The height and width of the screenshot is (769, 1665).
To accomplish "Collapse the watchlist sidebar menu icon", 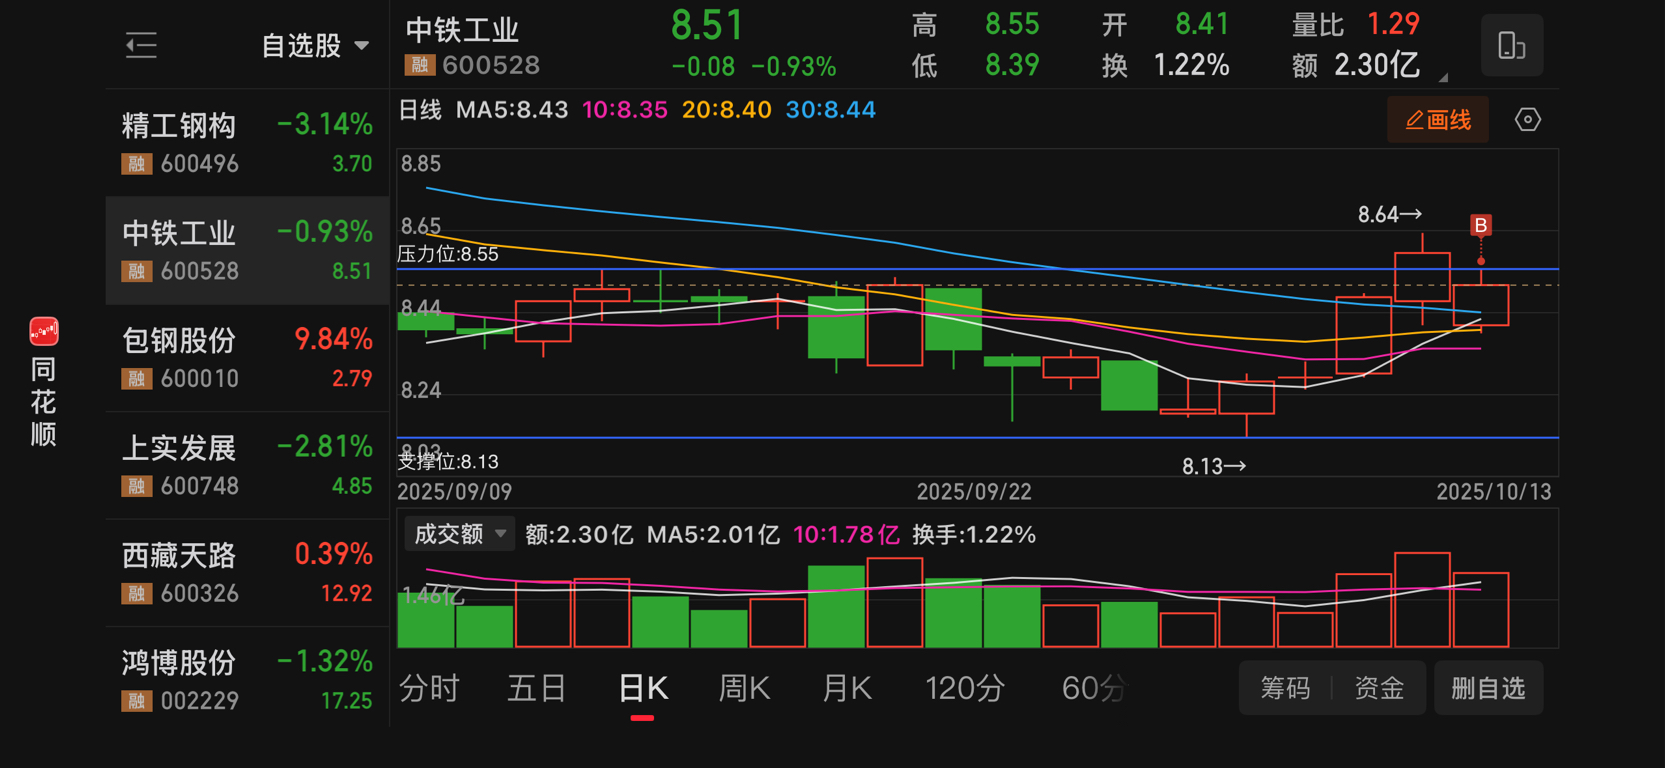I will [x=141, y=45].
